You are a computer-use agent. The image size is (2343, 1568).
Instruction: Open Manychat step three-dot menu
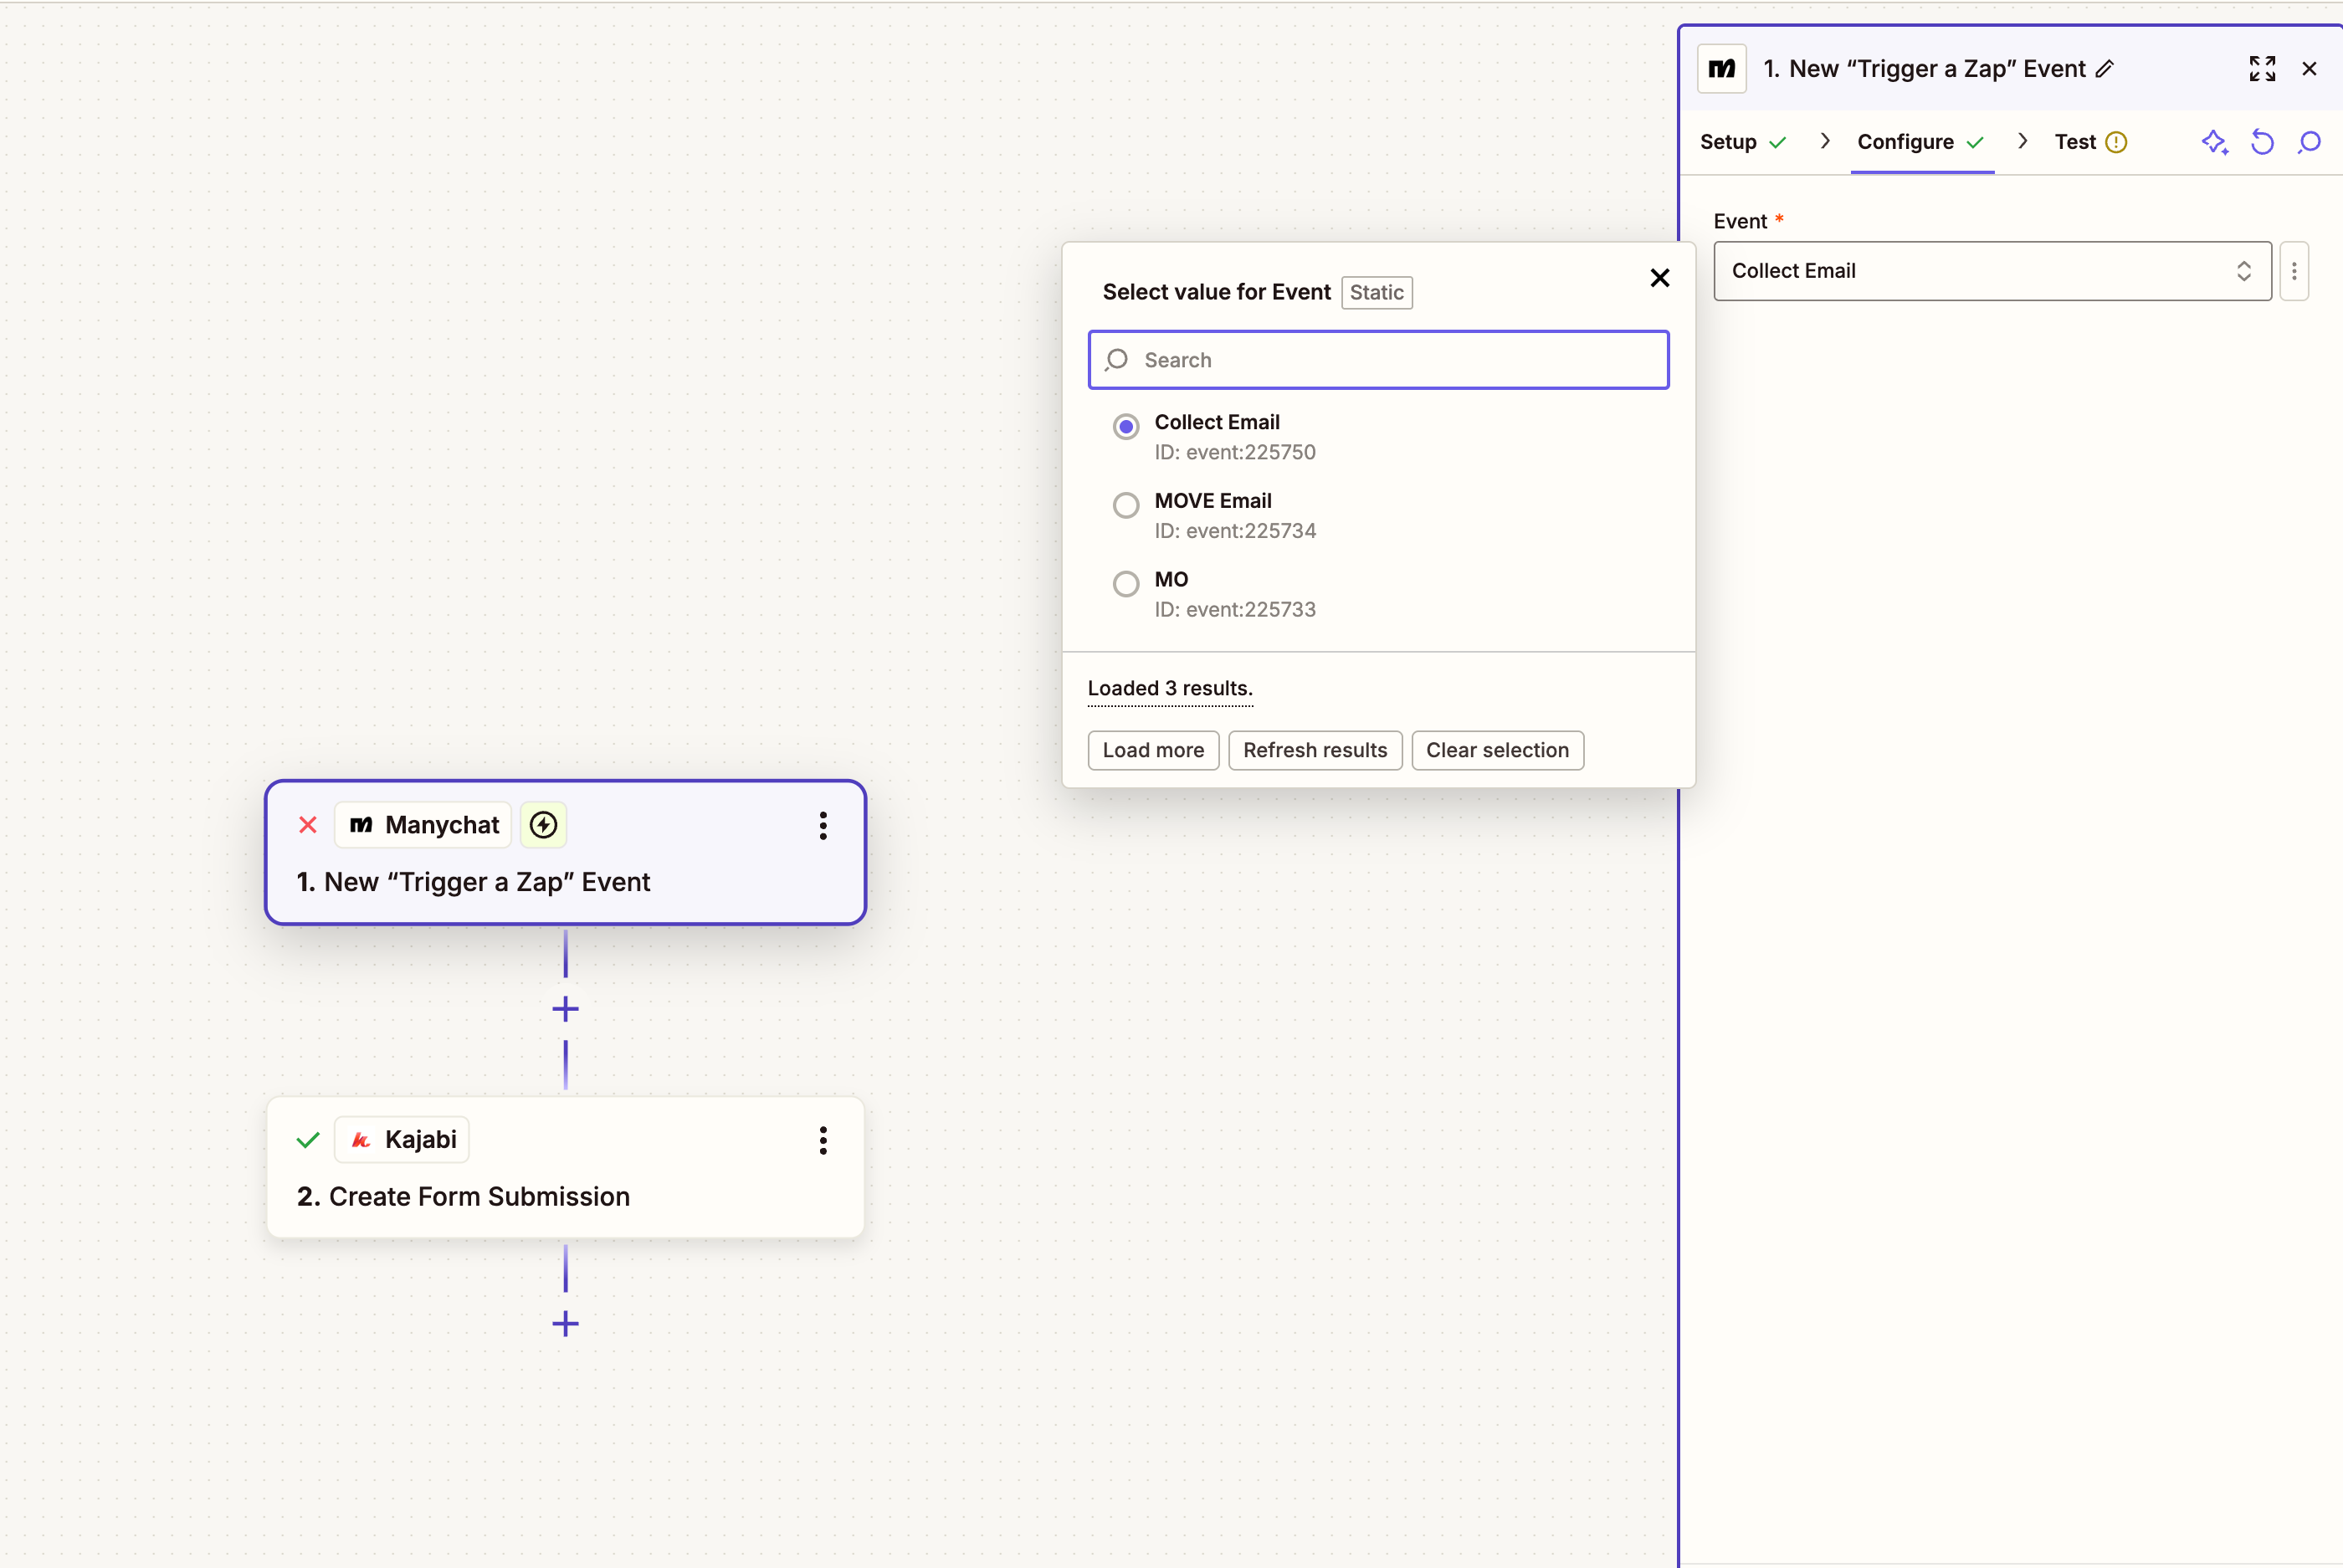[823, 825]
